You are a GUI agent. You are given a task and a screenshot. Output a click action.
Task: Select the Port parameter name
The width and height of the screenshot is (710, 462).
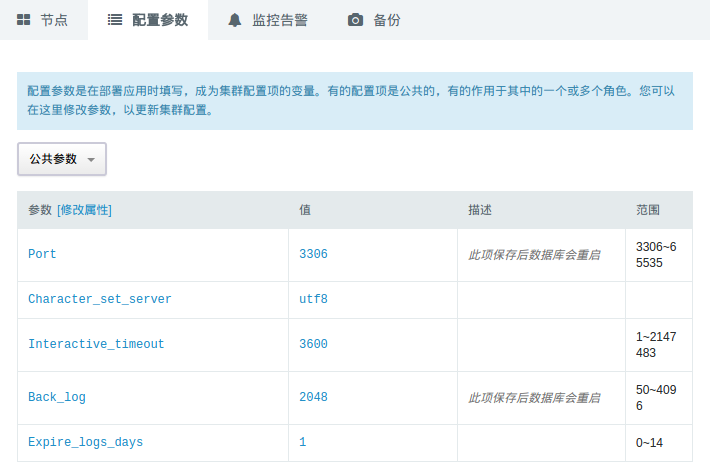(x=42, y=255)
